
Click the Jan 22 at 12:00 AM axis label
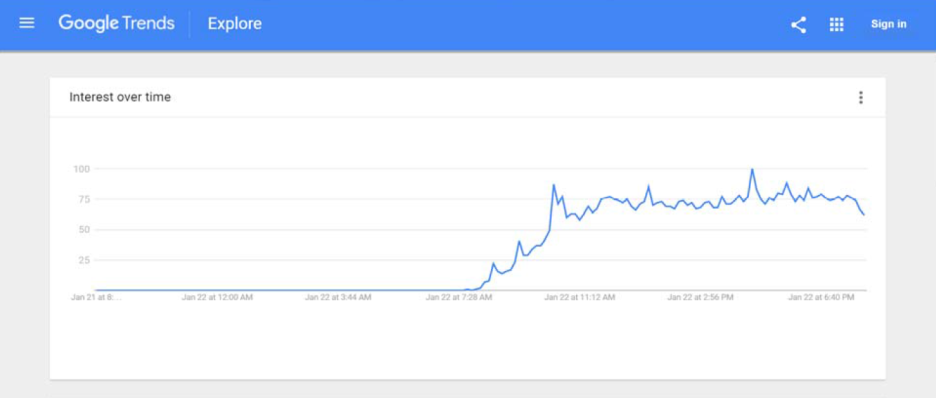[217, 297]
